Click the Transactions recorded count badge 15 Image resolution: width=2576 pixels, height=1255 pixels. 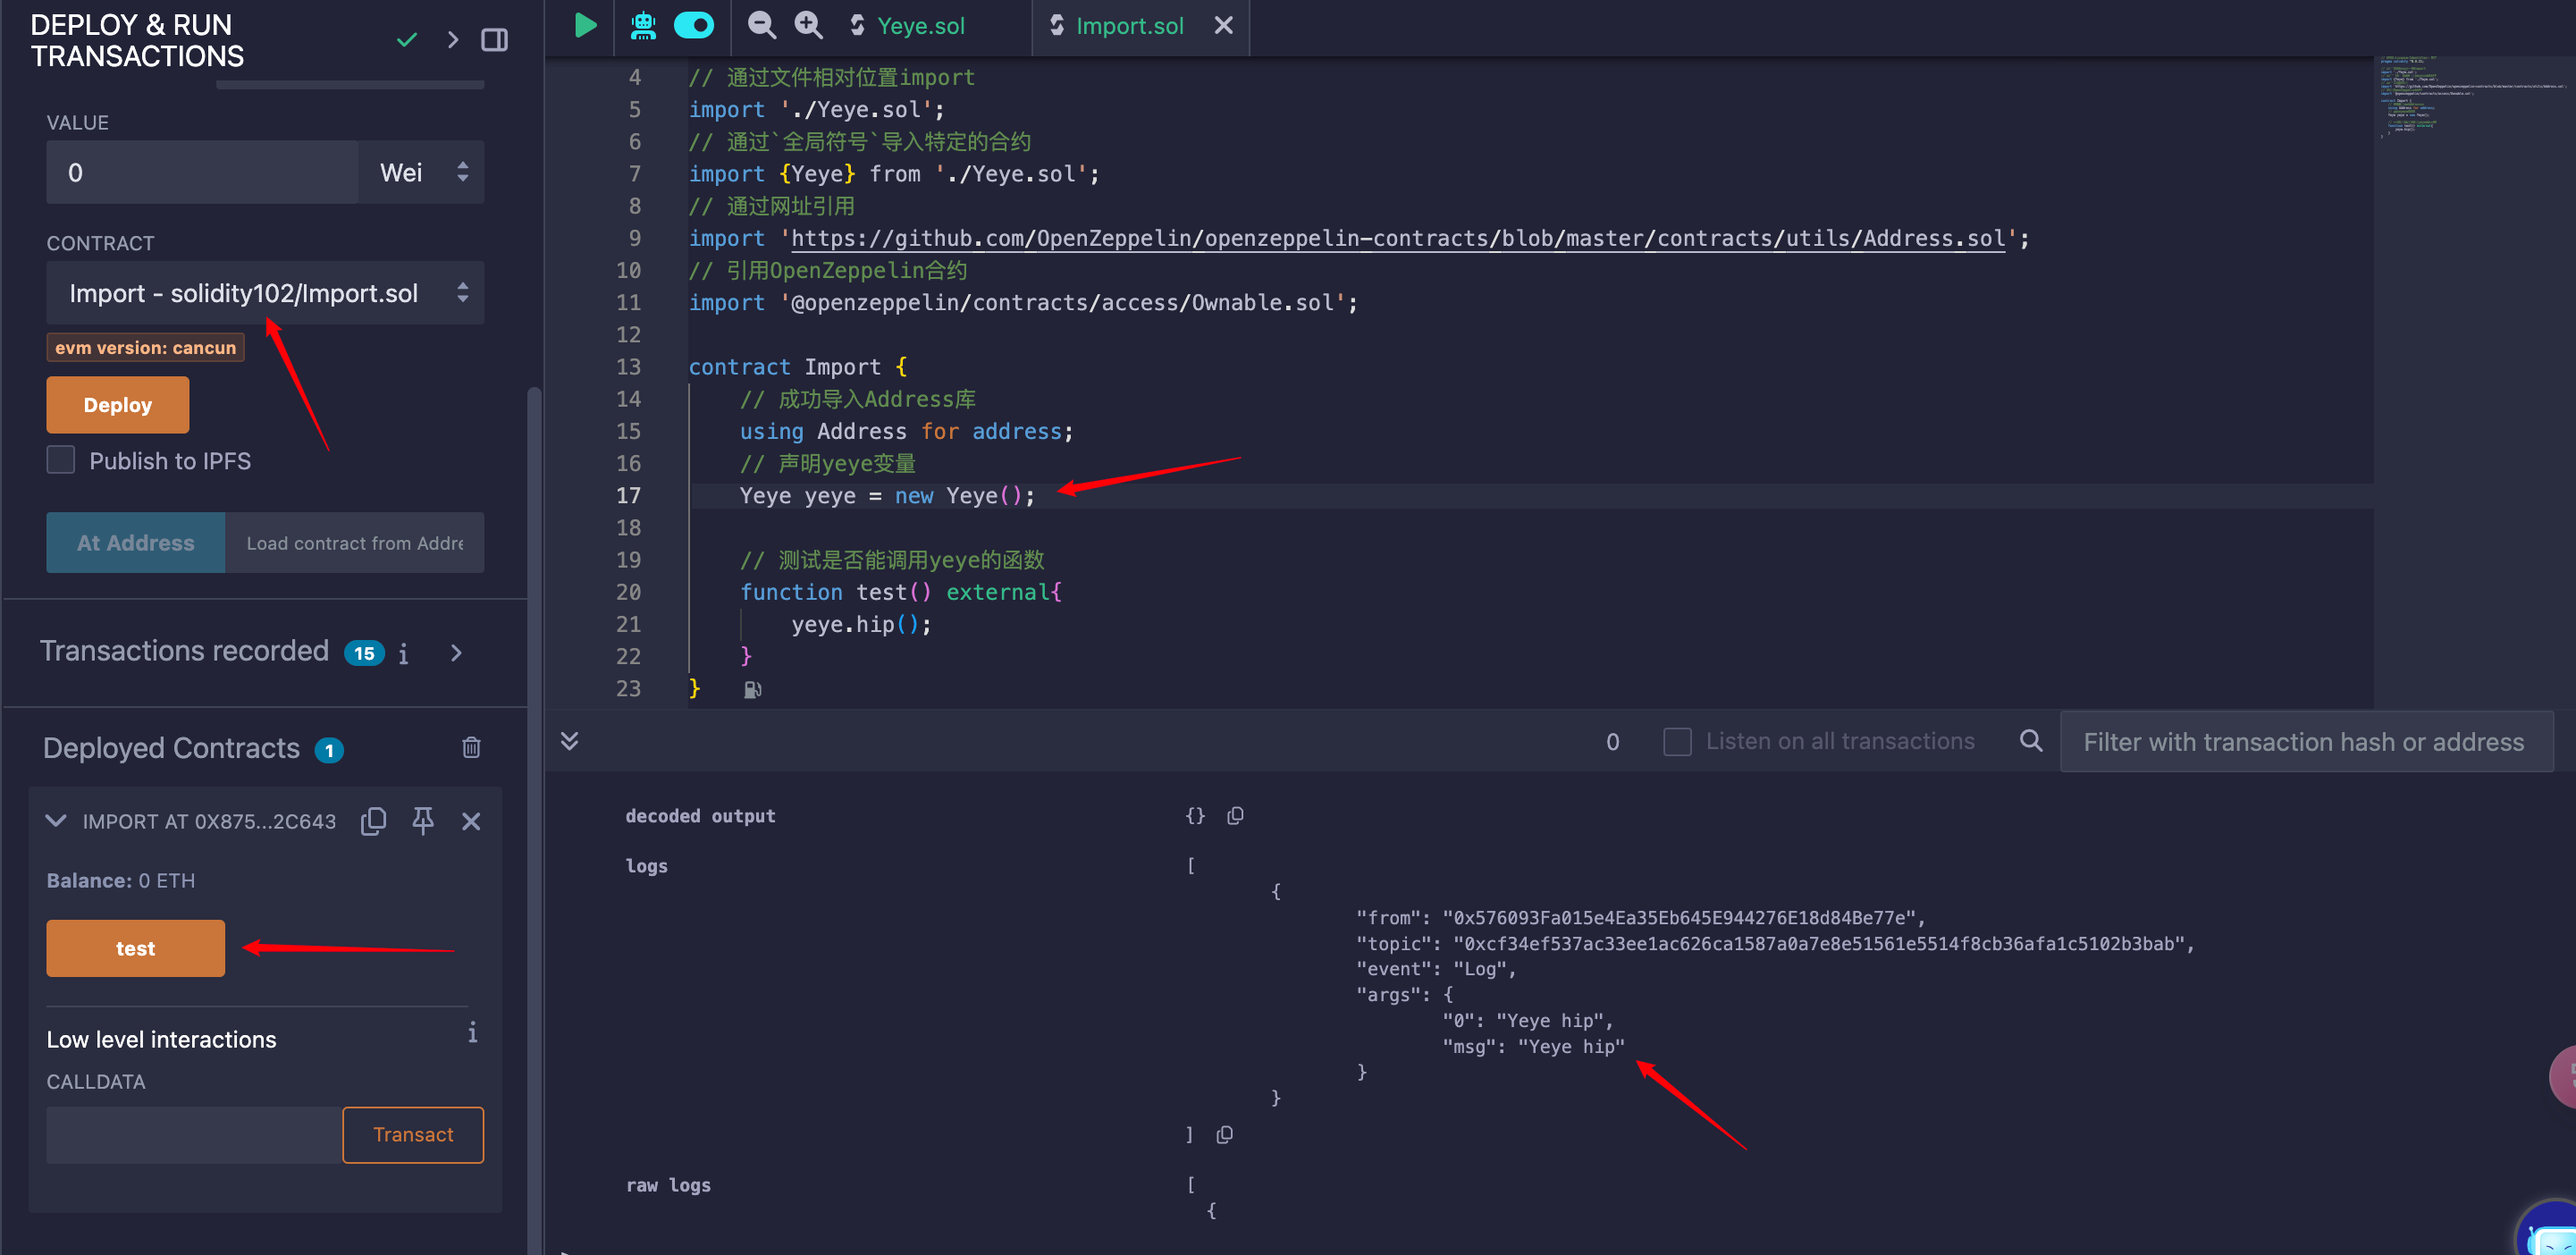364,653
